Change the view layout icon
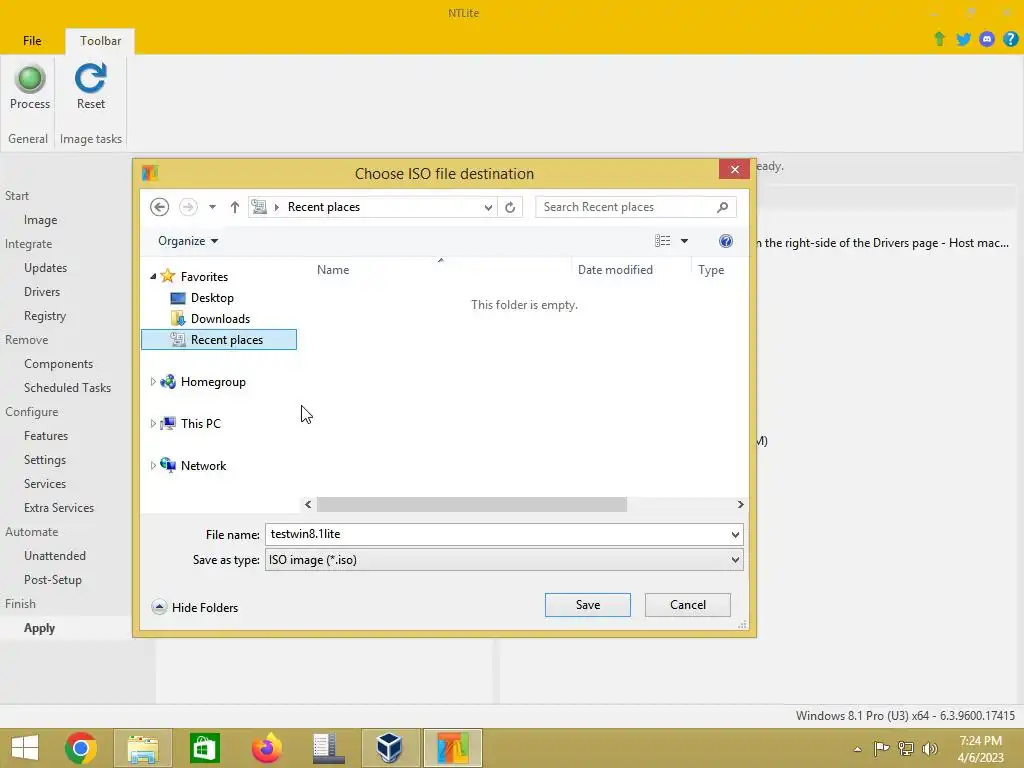The image size is (1024, 768). [662, 241]
